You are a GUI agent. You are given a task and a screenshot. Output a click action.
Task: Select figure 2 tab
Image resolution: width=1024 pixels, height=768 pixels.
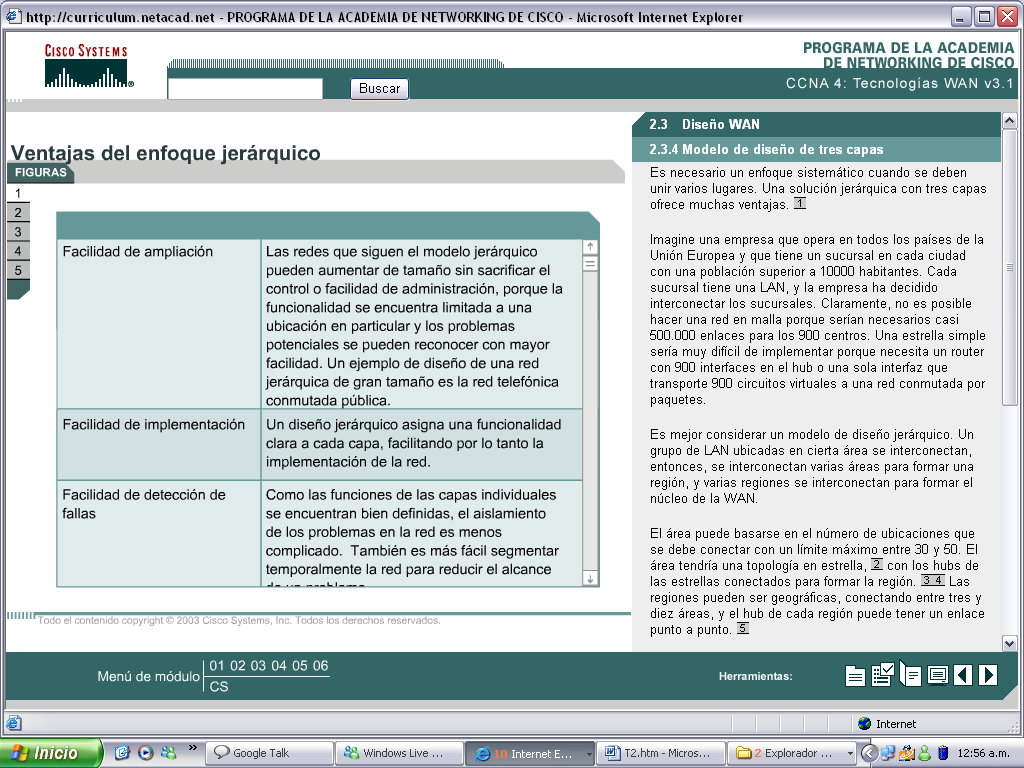(18, 212)
